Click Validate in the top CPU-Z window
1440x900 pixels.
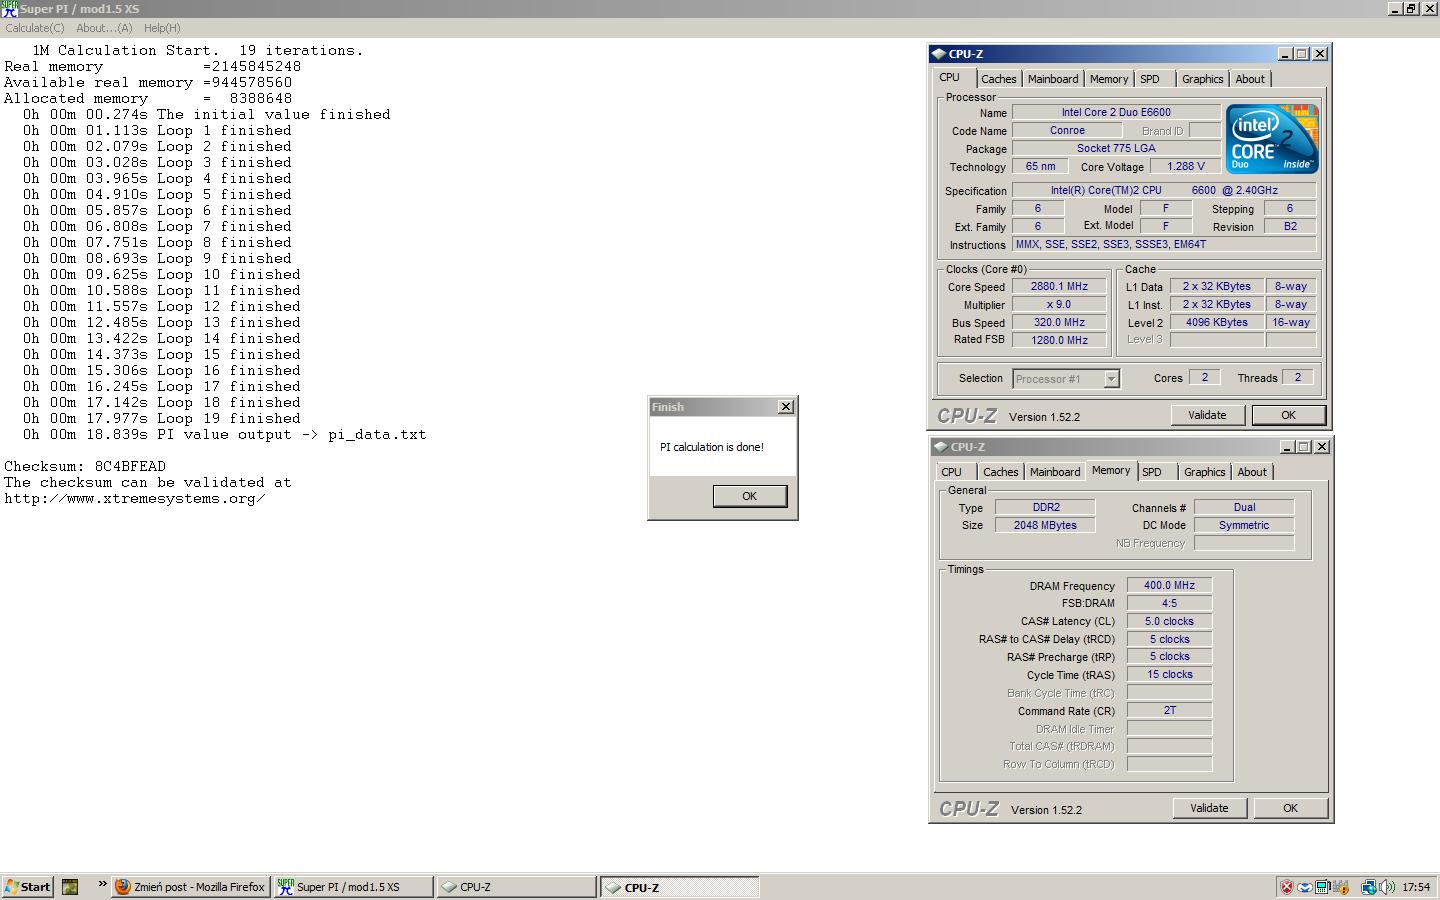pos(1207,415)
